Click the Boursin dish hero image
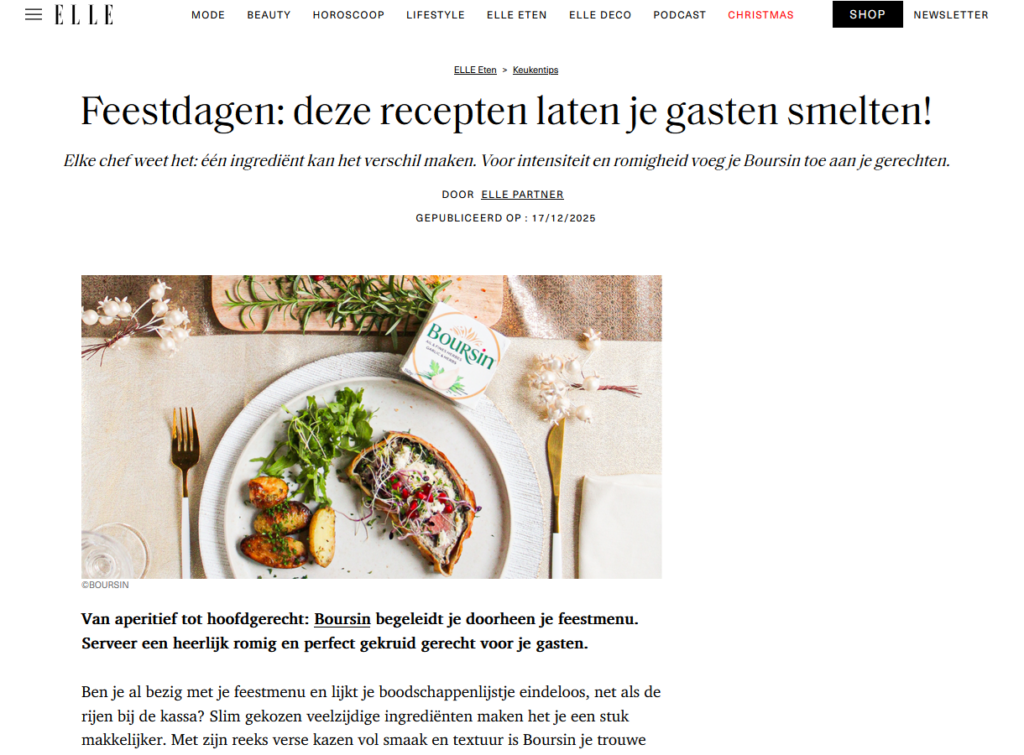 coord(372,426)
